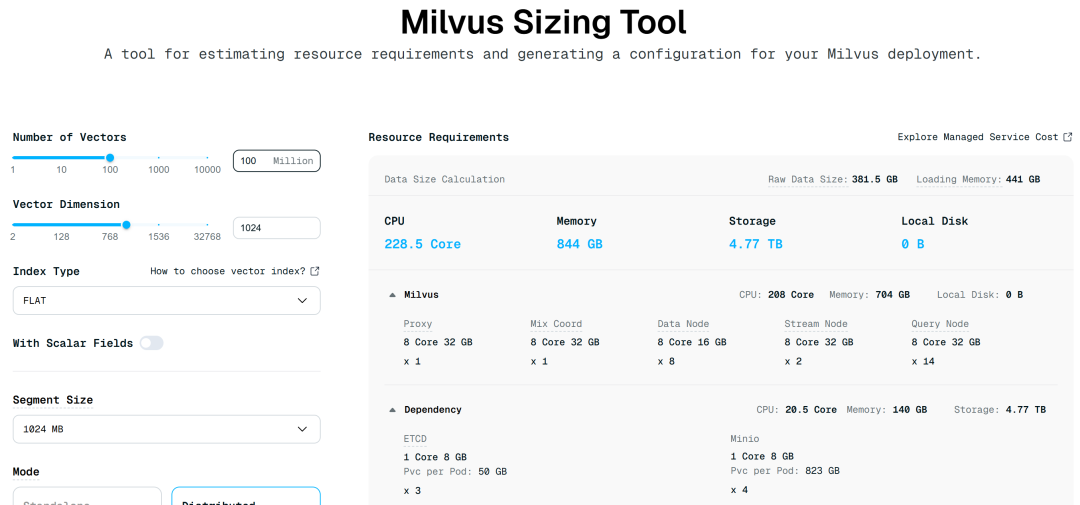Viewport: 1080px width, 505px height.
Task: Open How to choose vector index link
Action: pyautogui.click(x=227, y=271)
